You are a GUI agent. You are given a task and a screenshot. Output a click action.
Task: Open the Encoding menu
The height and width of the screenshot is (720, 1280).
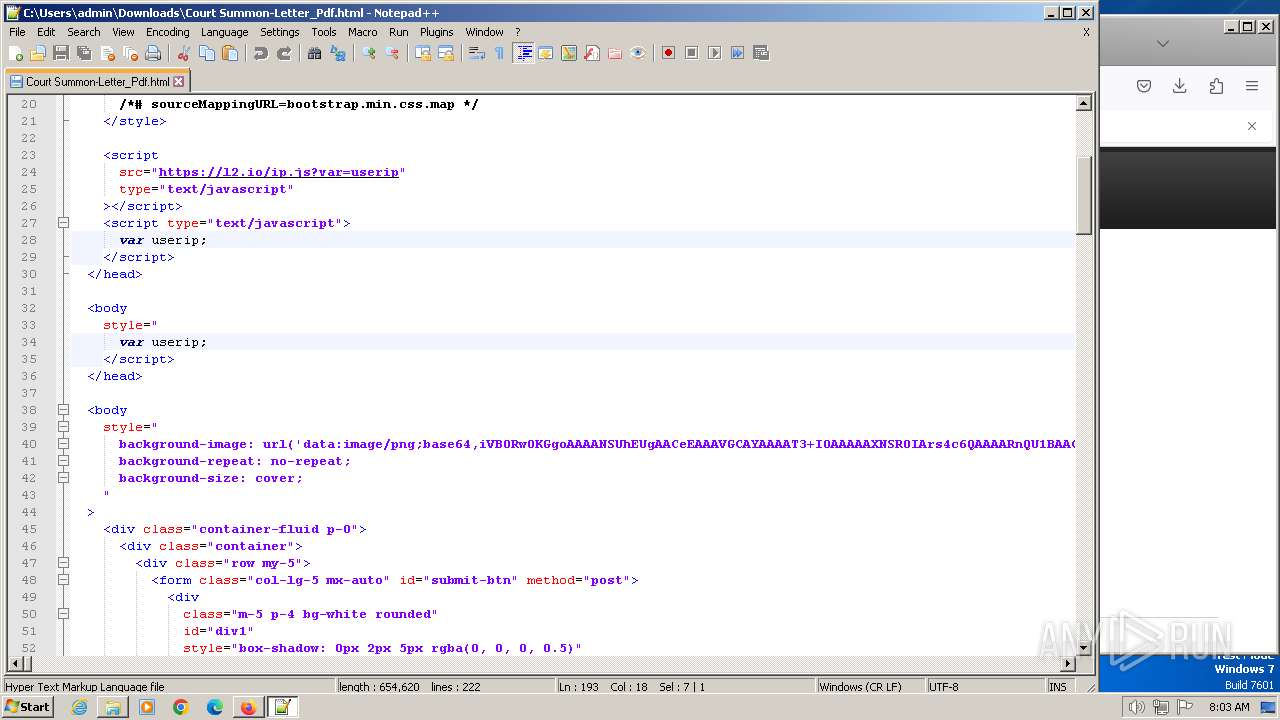(x=167, y=32)
